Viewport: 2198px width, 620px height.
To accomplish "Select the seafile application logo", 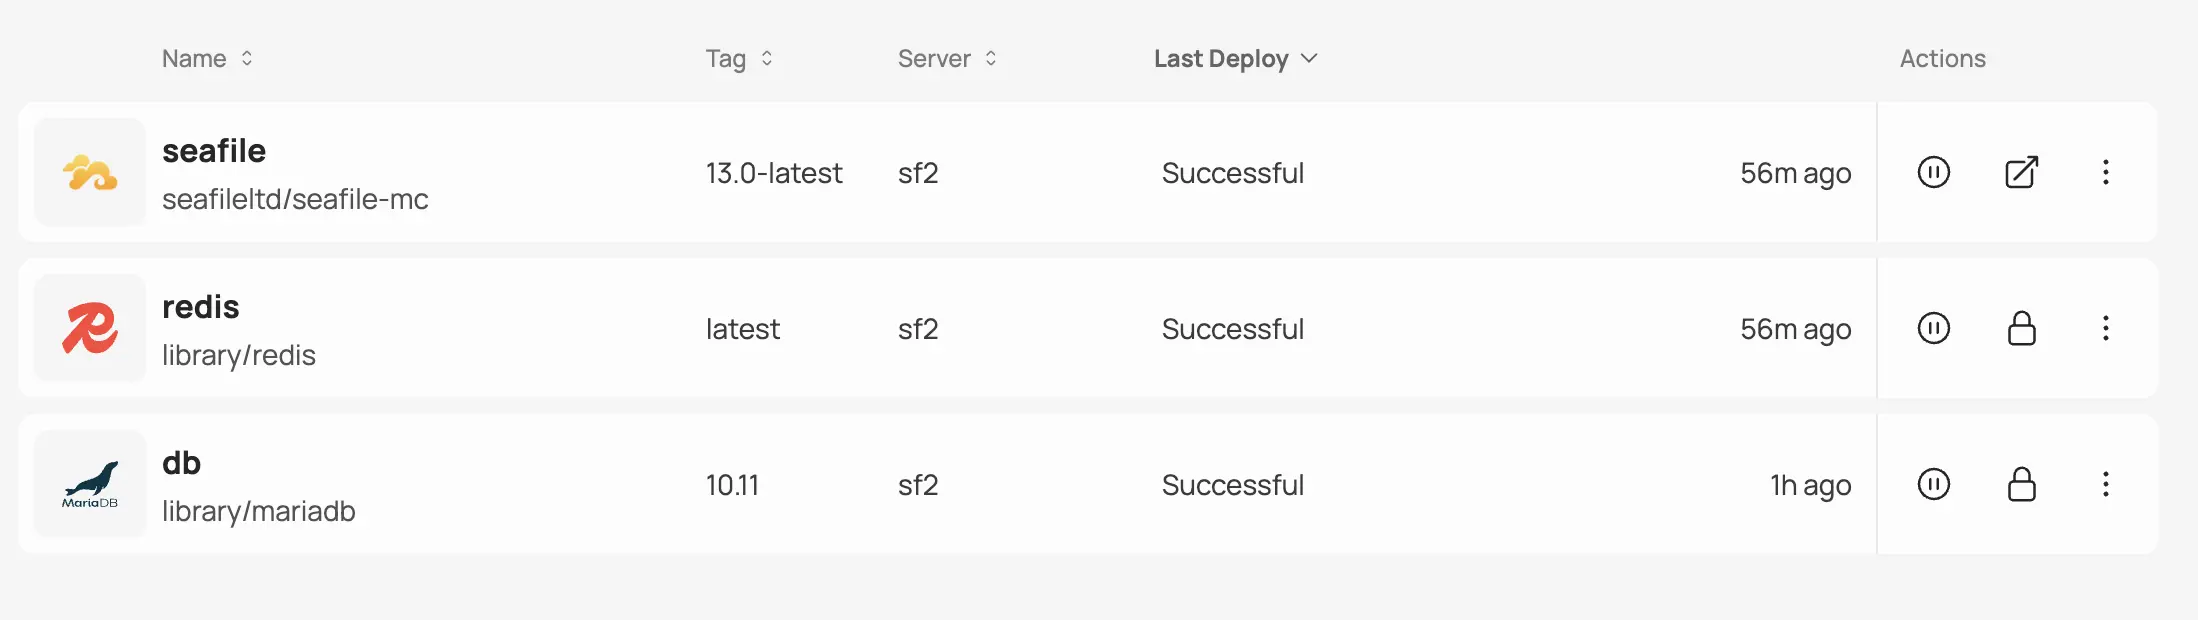I will pyautogui.click(x=89, y=172).
